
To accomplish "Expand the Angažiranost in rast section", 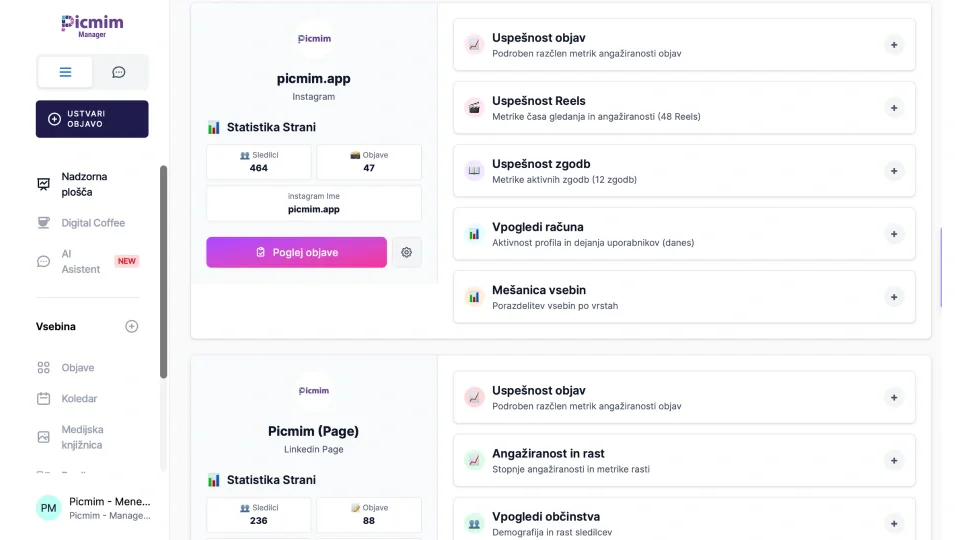I will click(x=894, y=460).
